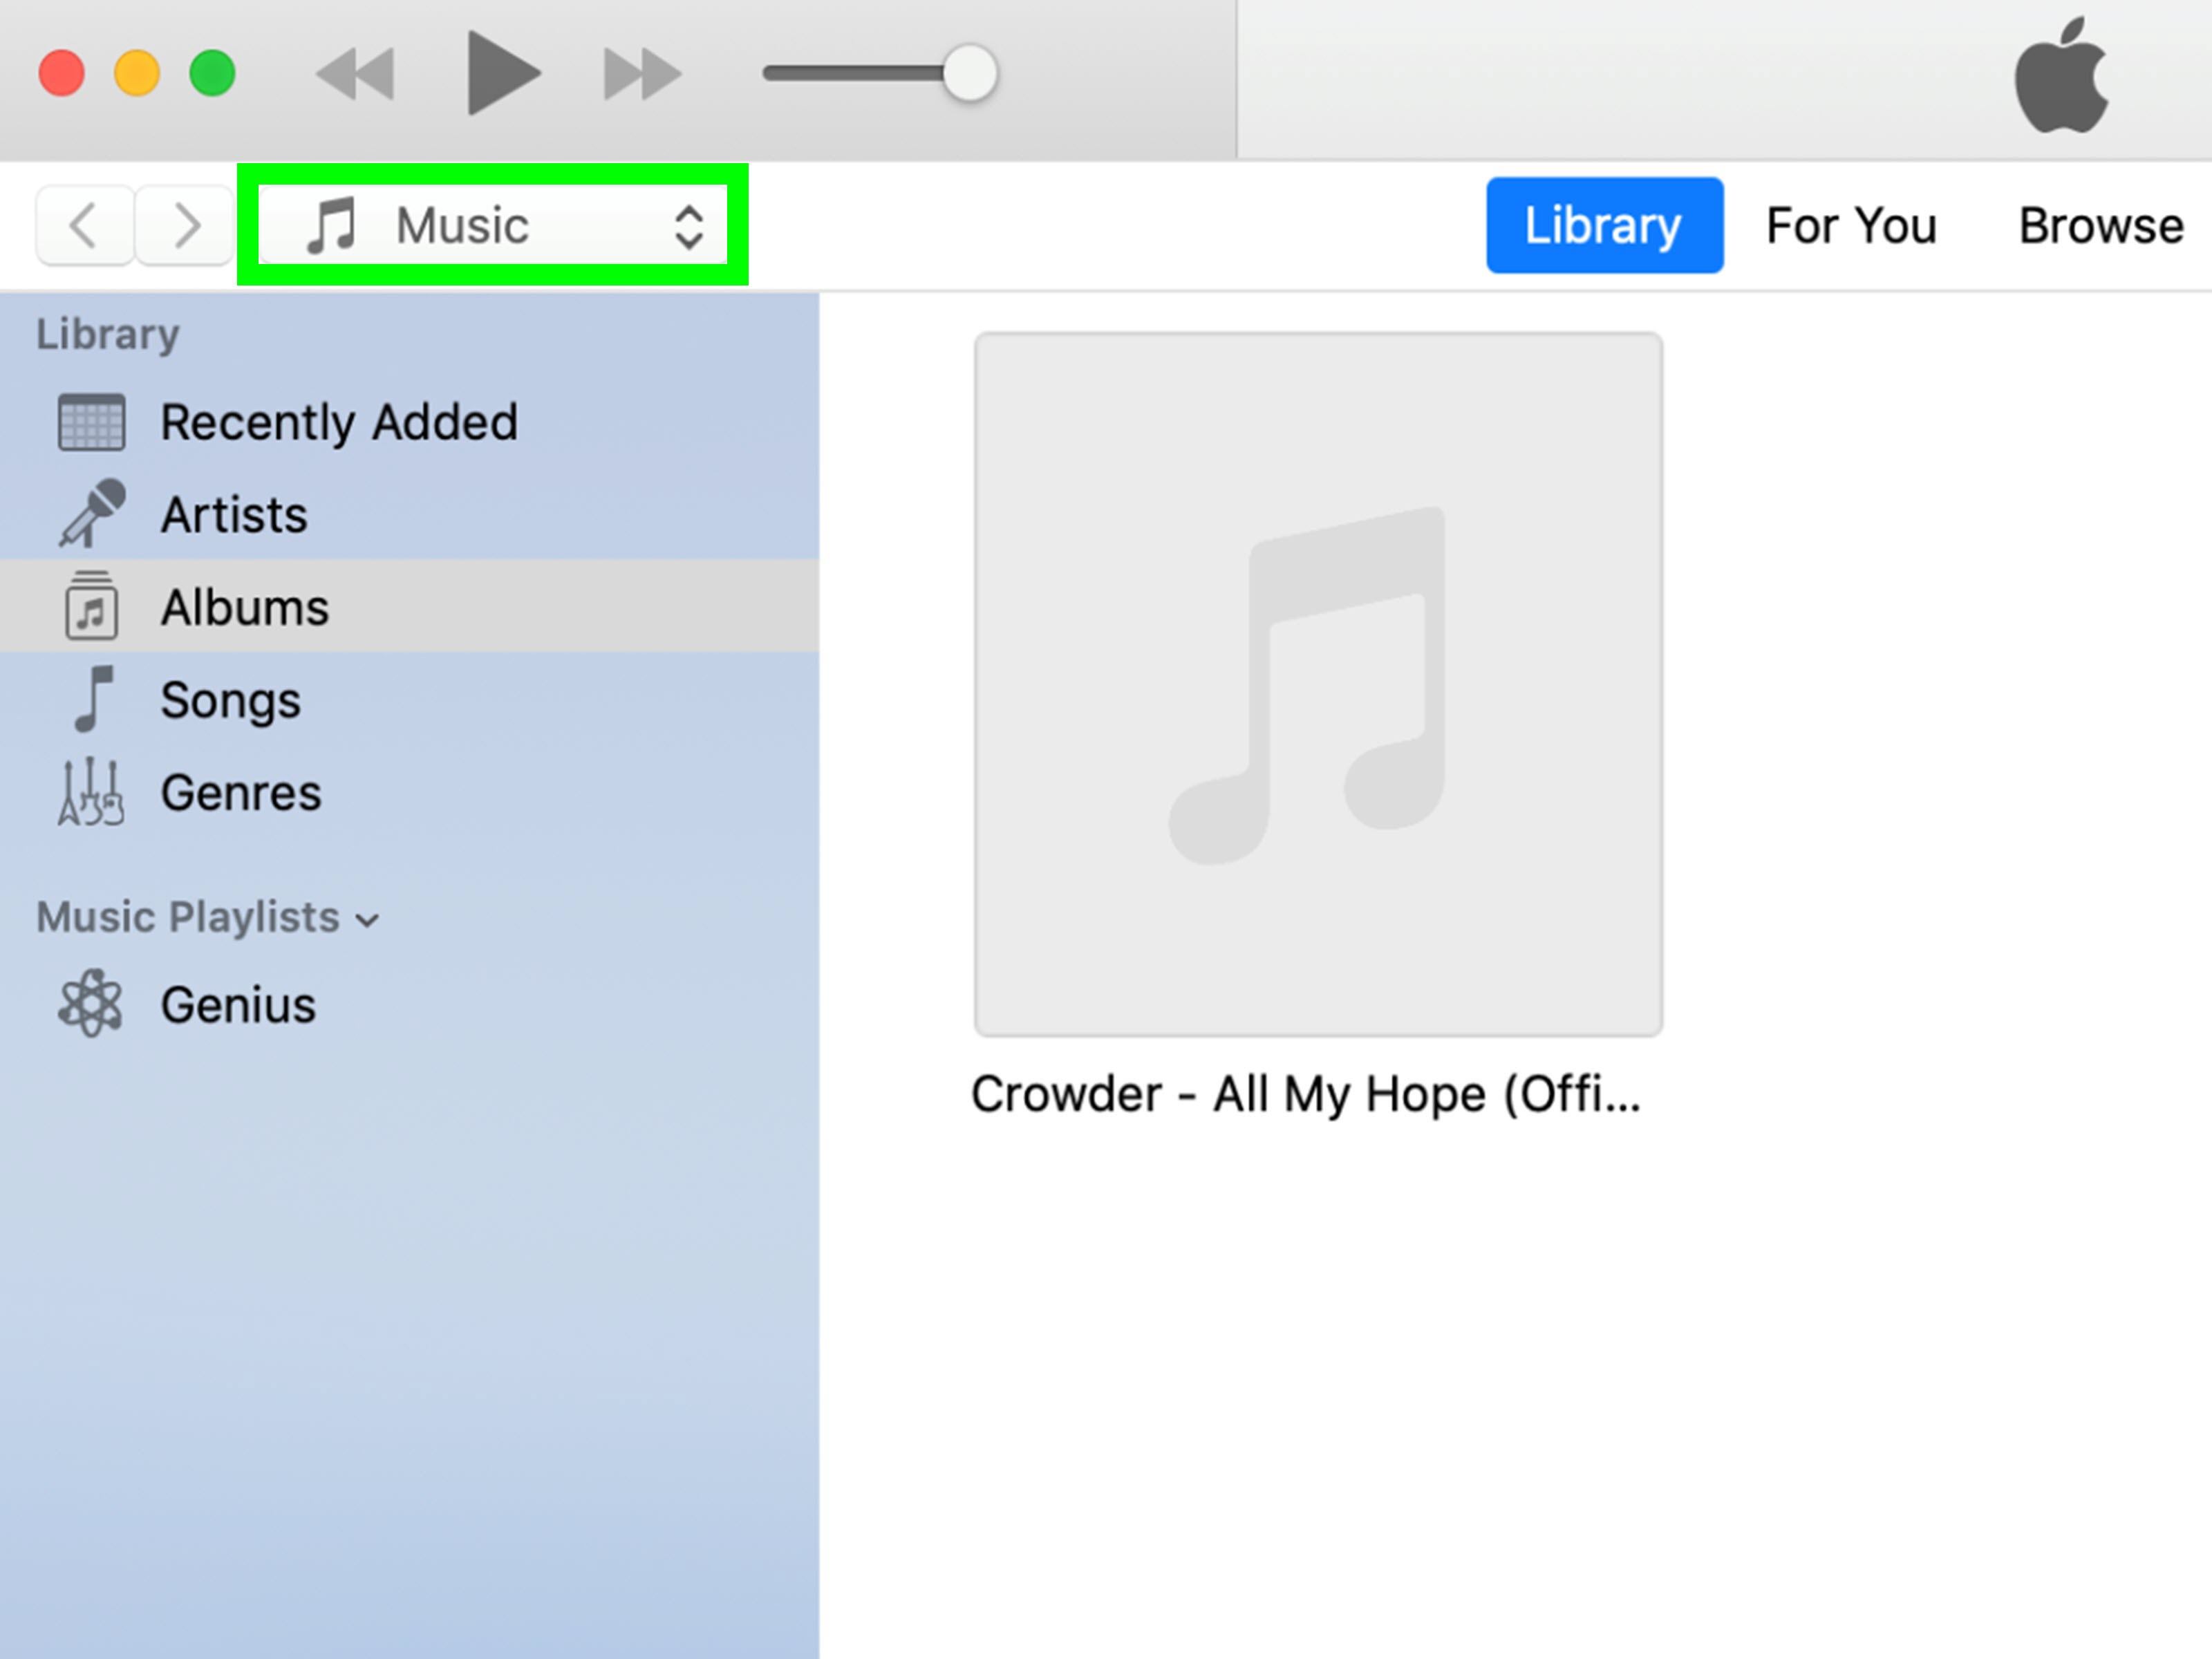Click the Genres guitars icon
Viewport: 2212px width, 1659px height.
click(91, 792)
